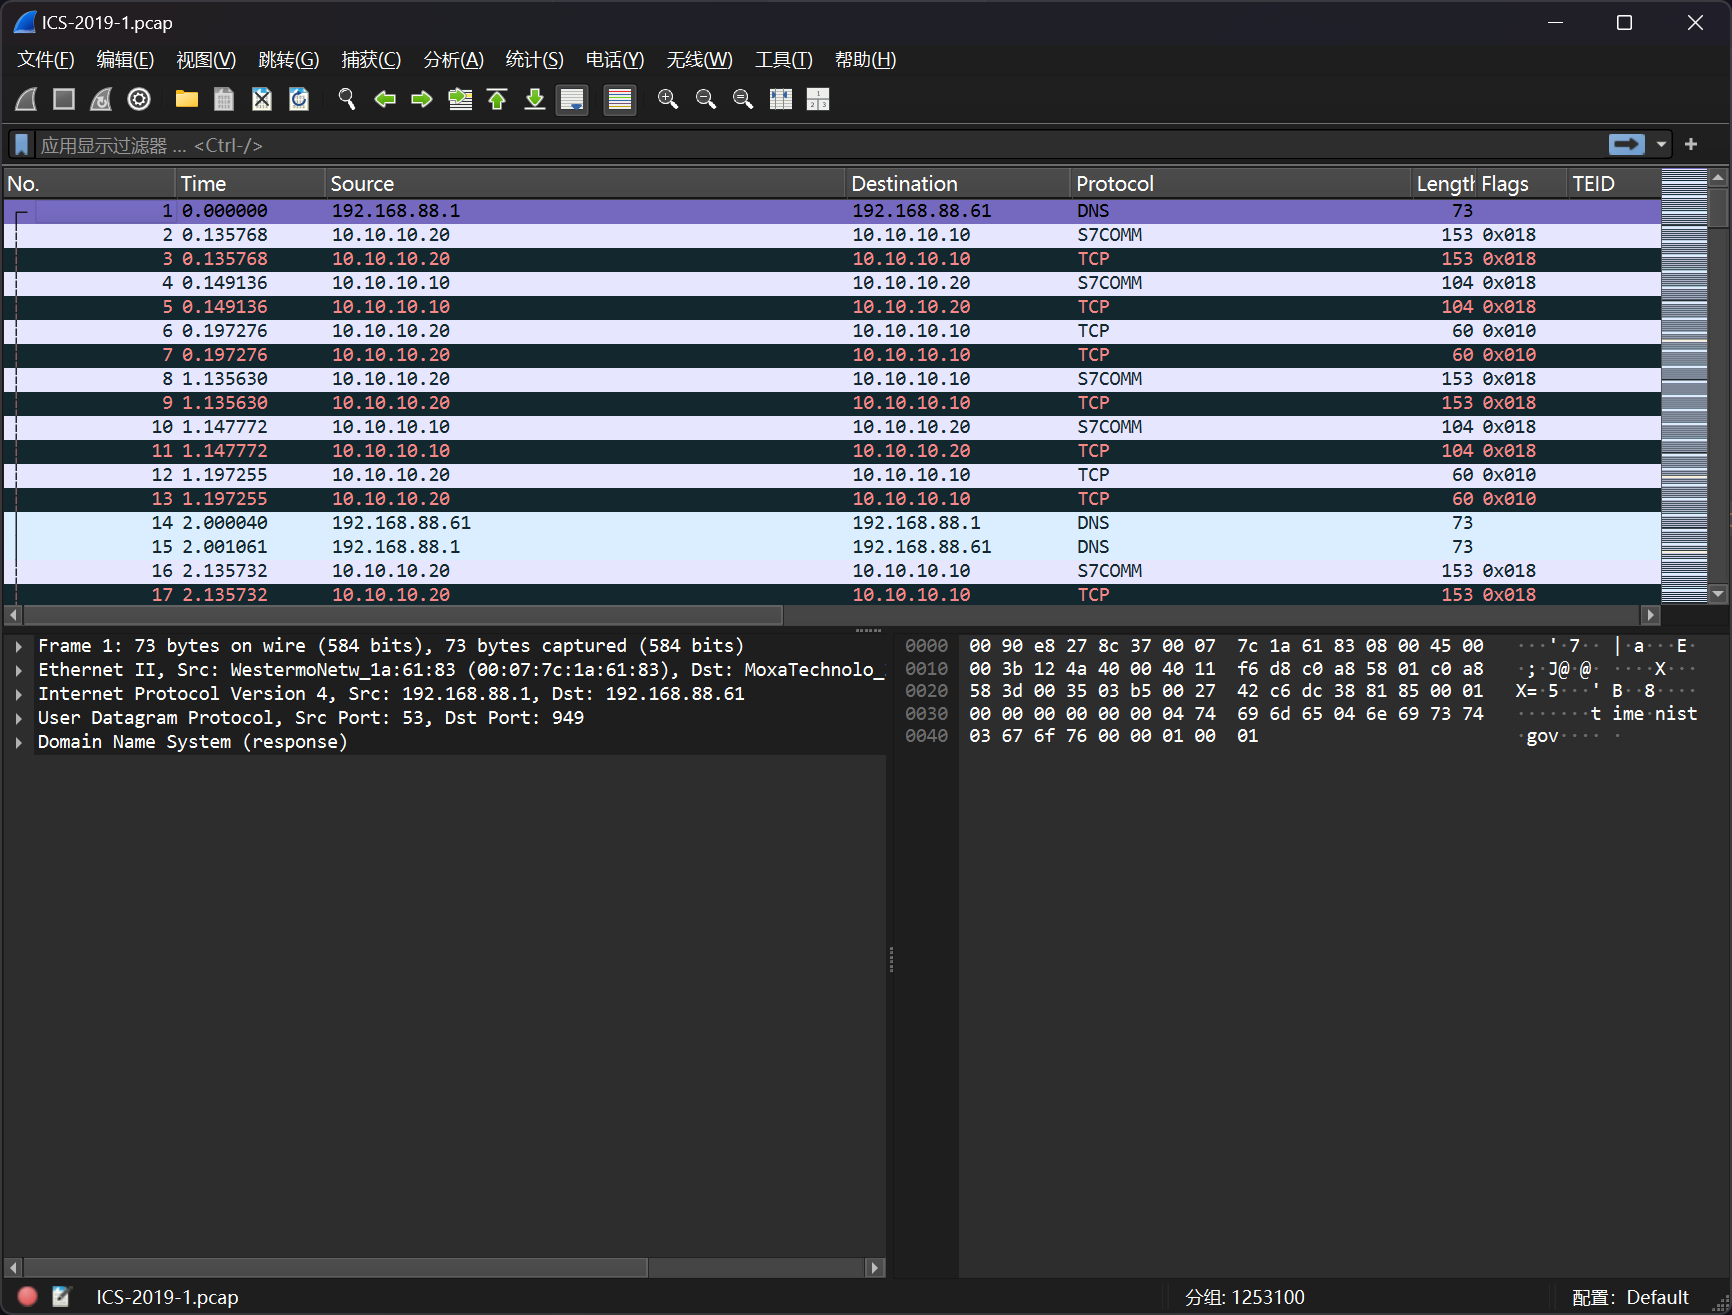The image size is (1732, 1315).
Task: Select packet 10 at time 1.147772
Action: 832,427
